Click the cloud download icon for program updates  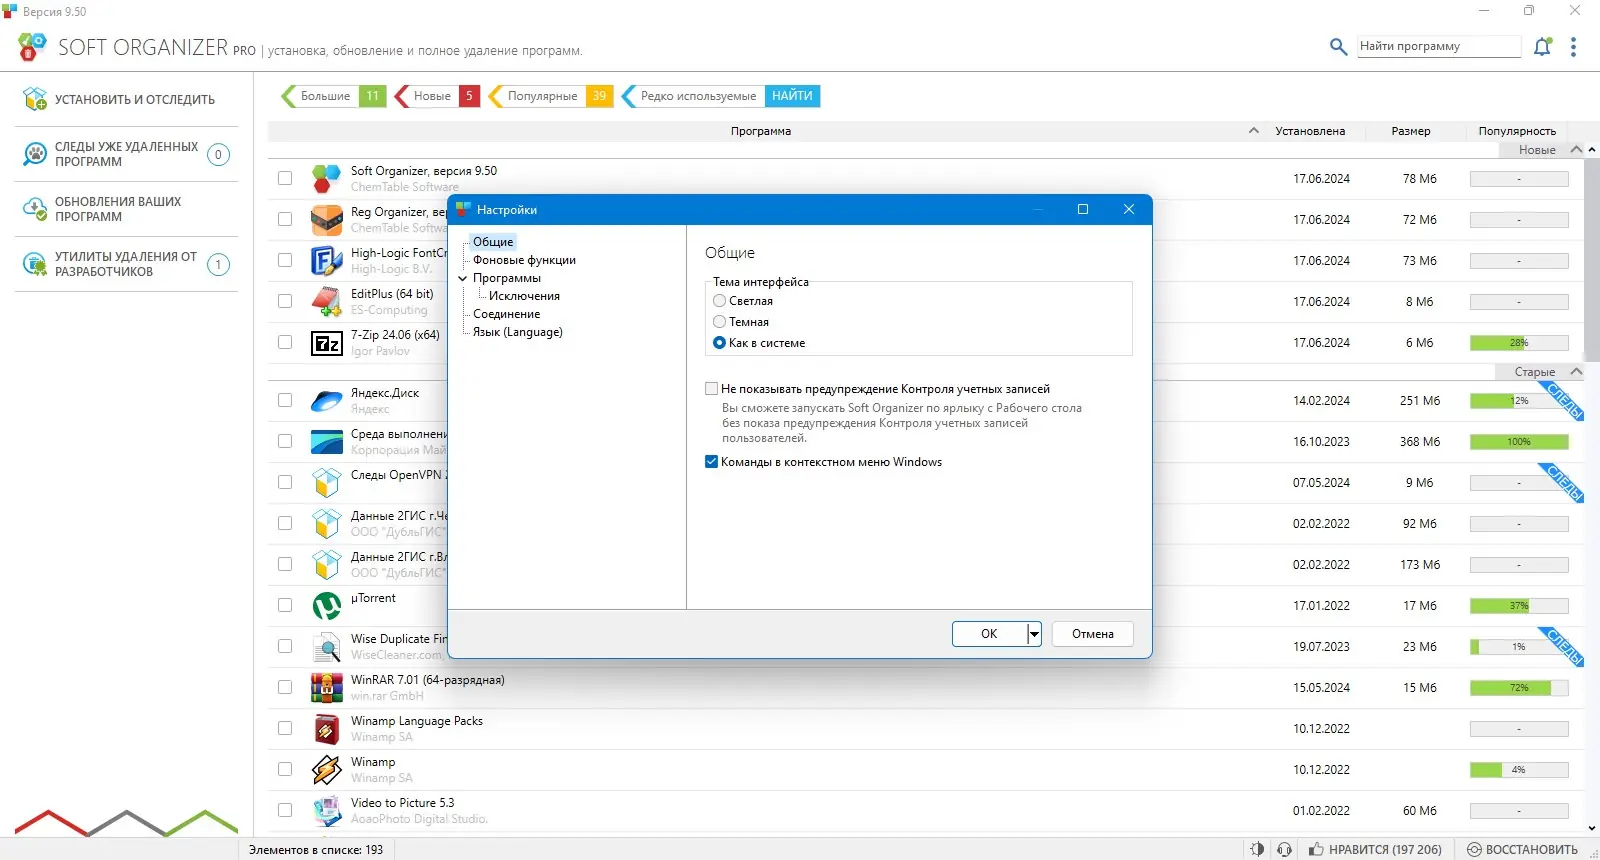(35, 209)
